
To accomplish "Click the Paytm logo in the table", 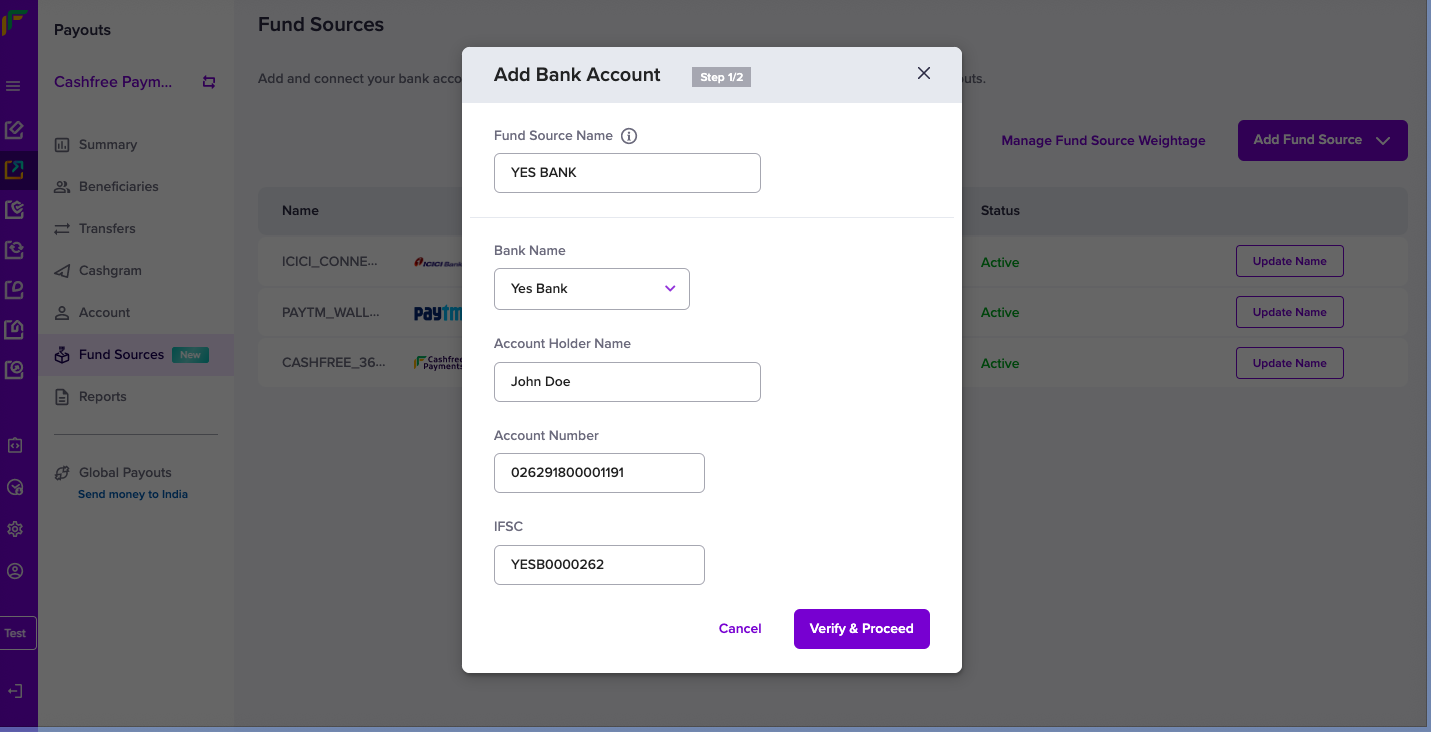I will (x=438, y=313).
